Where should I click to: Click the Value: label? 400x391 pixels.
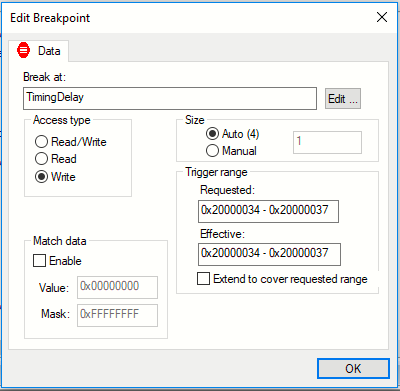[54, 287]
